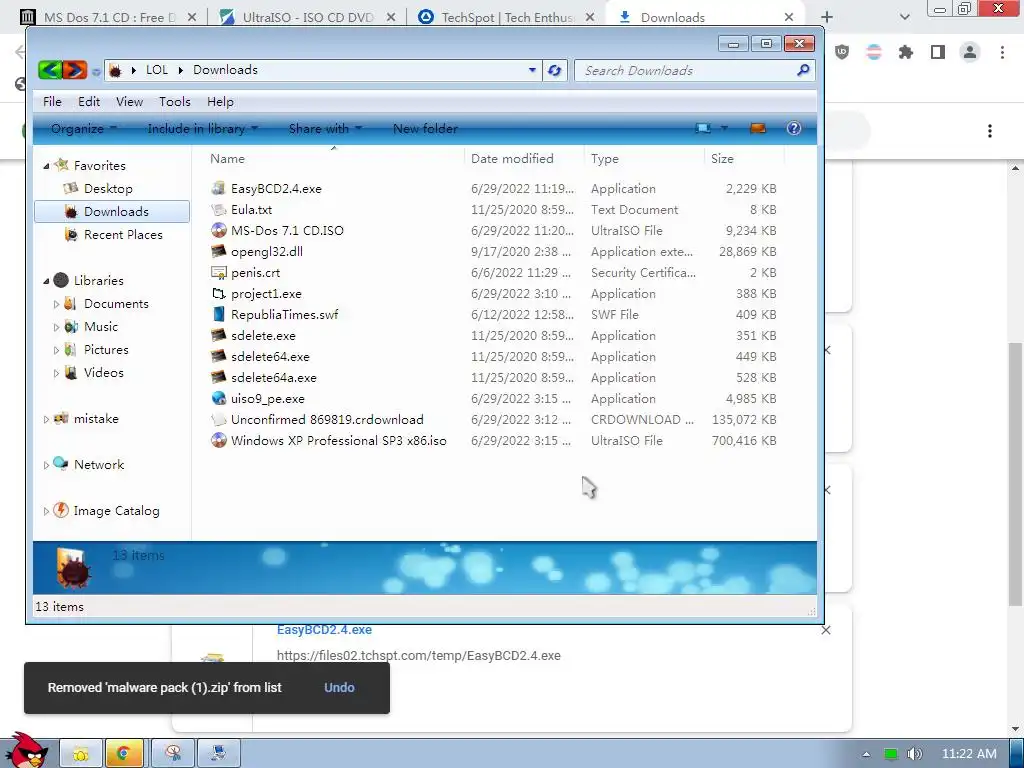Image resolution: width=1024 pixels, height=768 pixels.
Task: Select the Windows XP Professional SP3 iso icon
Action: (219, 440)
